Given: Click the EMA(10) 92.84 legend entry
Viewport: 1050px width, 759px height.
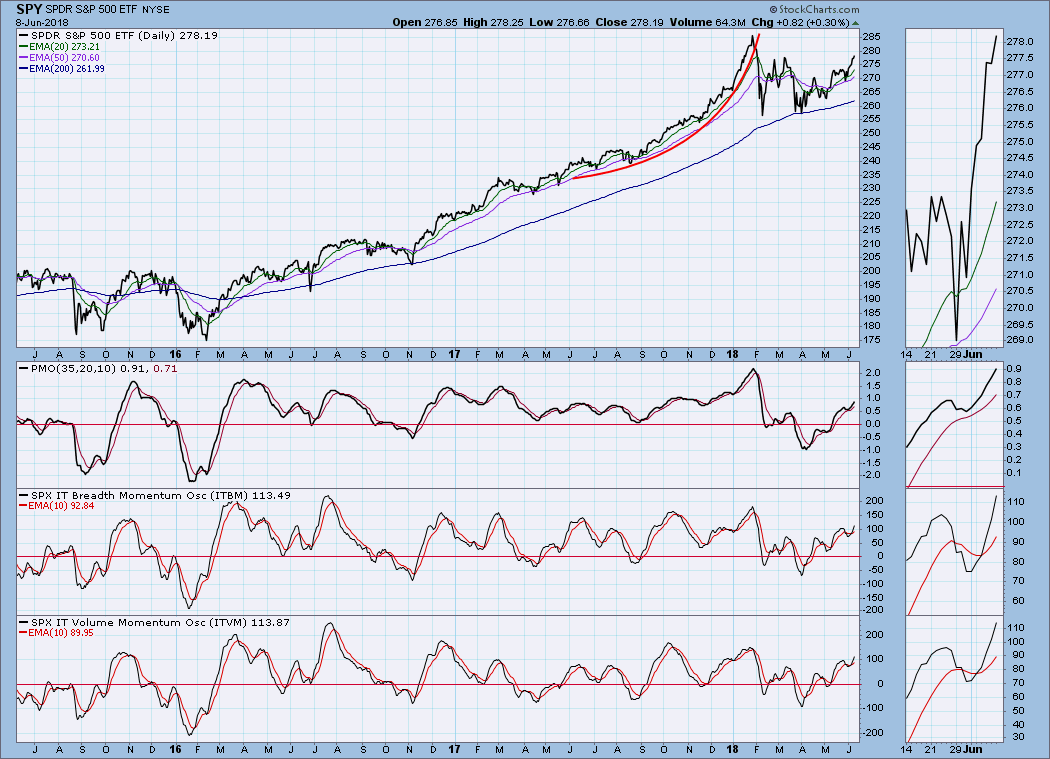Looking at the screenshot, I should [57, 506].
